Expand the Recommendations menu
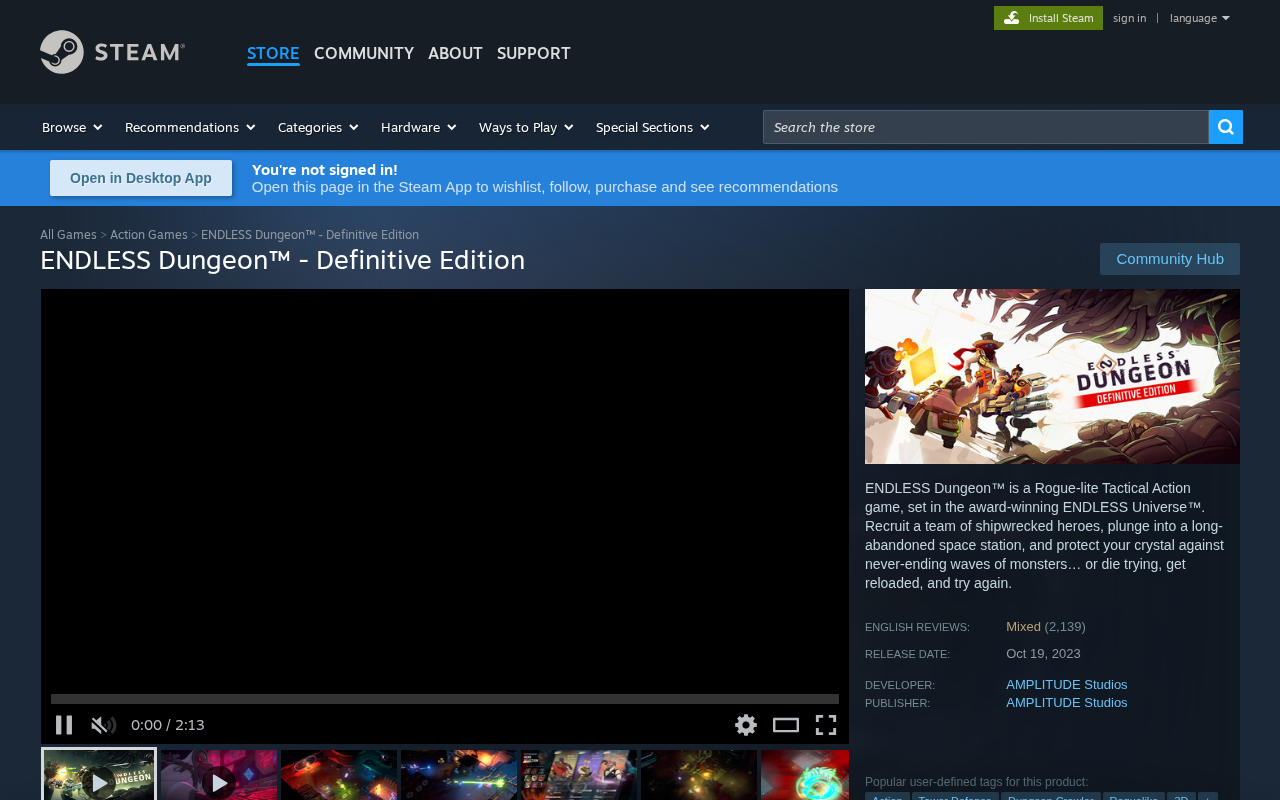 point(190,127)
